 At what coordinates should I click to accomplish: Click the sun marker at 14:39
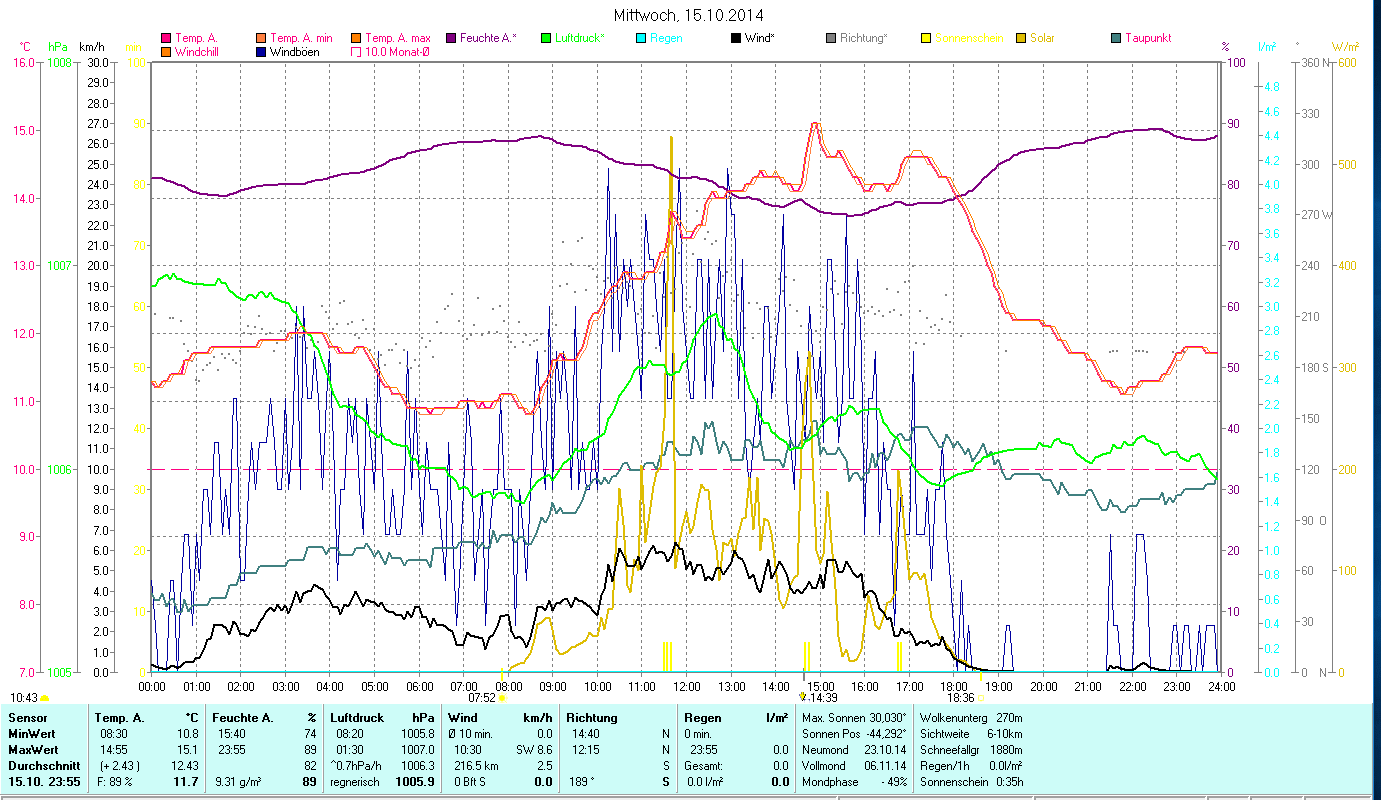[x=802, y=696]
